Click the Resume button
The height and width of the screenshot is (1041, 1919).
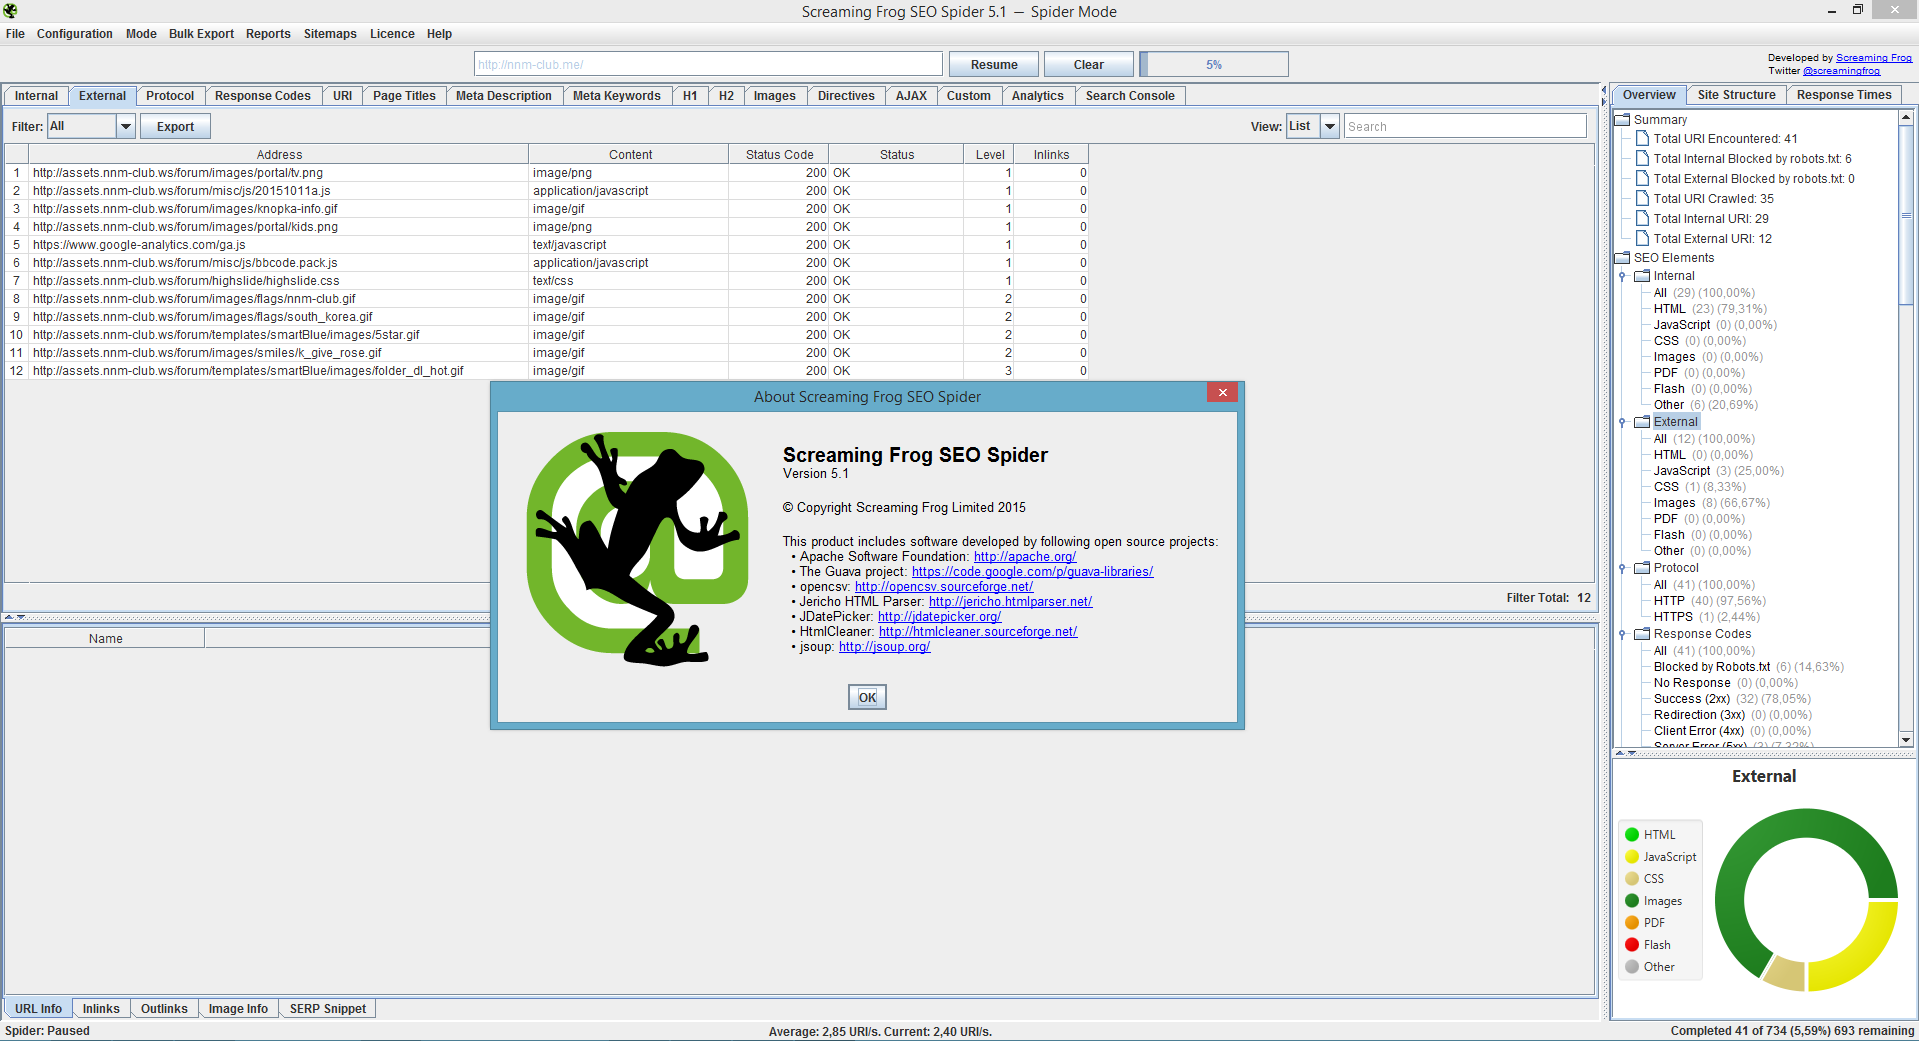point(994,65)
